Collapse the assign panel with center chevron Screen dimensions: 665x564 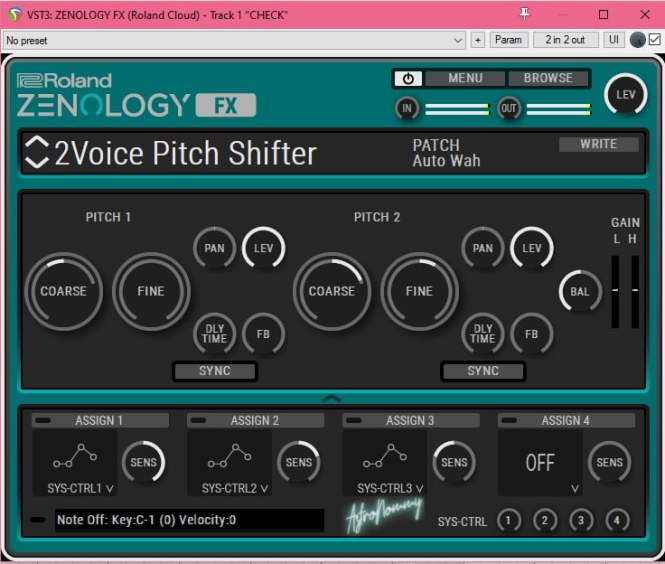[332, 399]
